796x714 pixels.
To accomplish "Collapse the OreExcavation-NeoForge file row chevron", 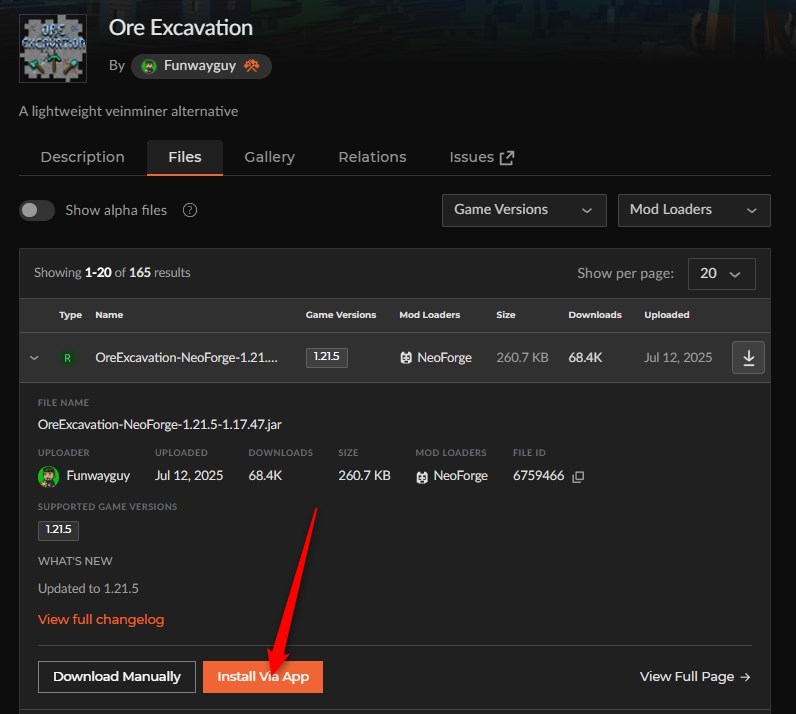I will (34, 358).
